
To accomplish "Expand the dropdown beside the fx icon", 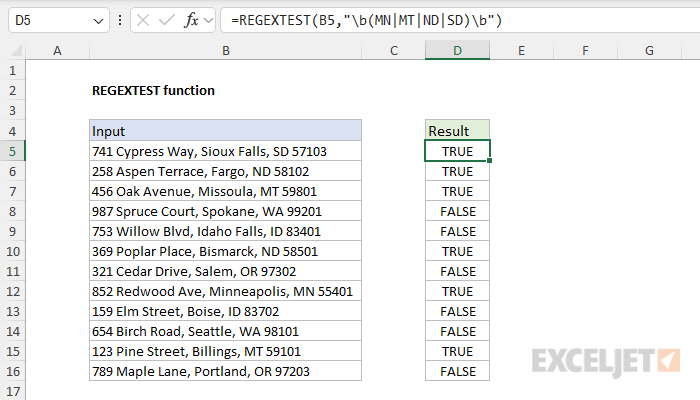I will click(x=208, y=20).
